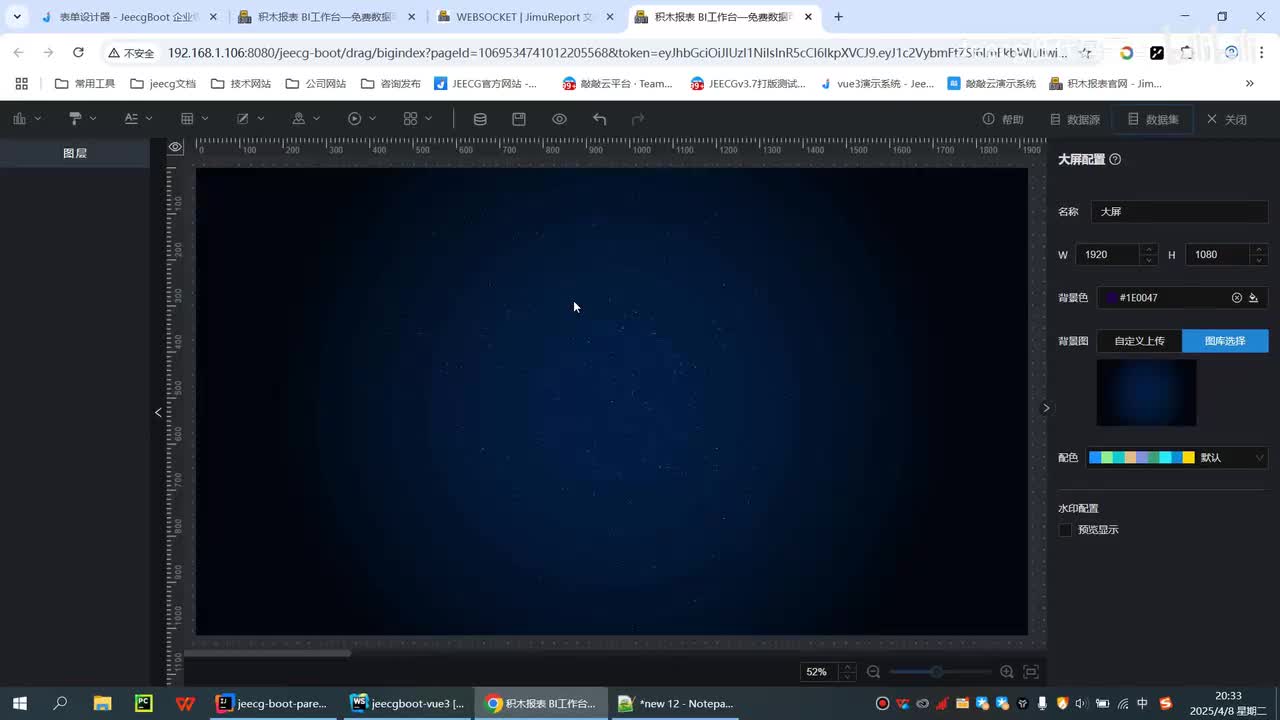Image resolution: width=1280 pixels, height=720 pixels.
Task: Show more bookmarks with the chevron
Action: click(1249, 84)
